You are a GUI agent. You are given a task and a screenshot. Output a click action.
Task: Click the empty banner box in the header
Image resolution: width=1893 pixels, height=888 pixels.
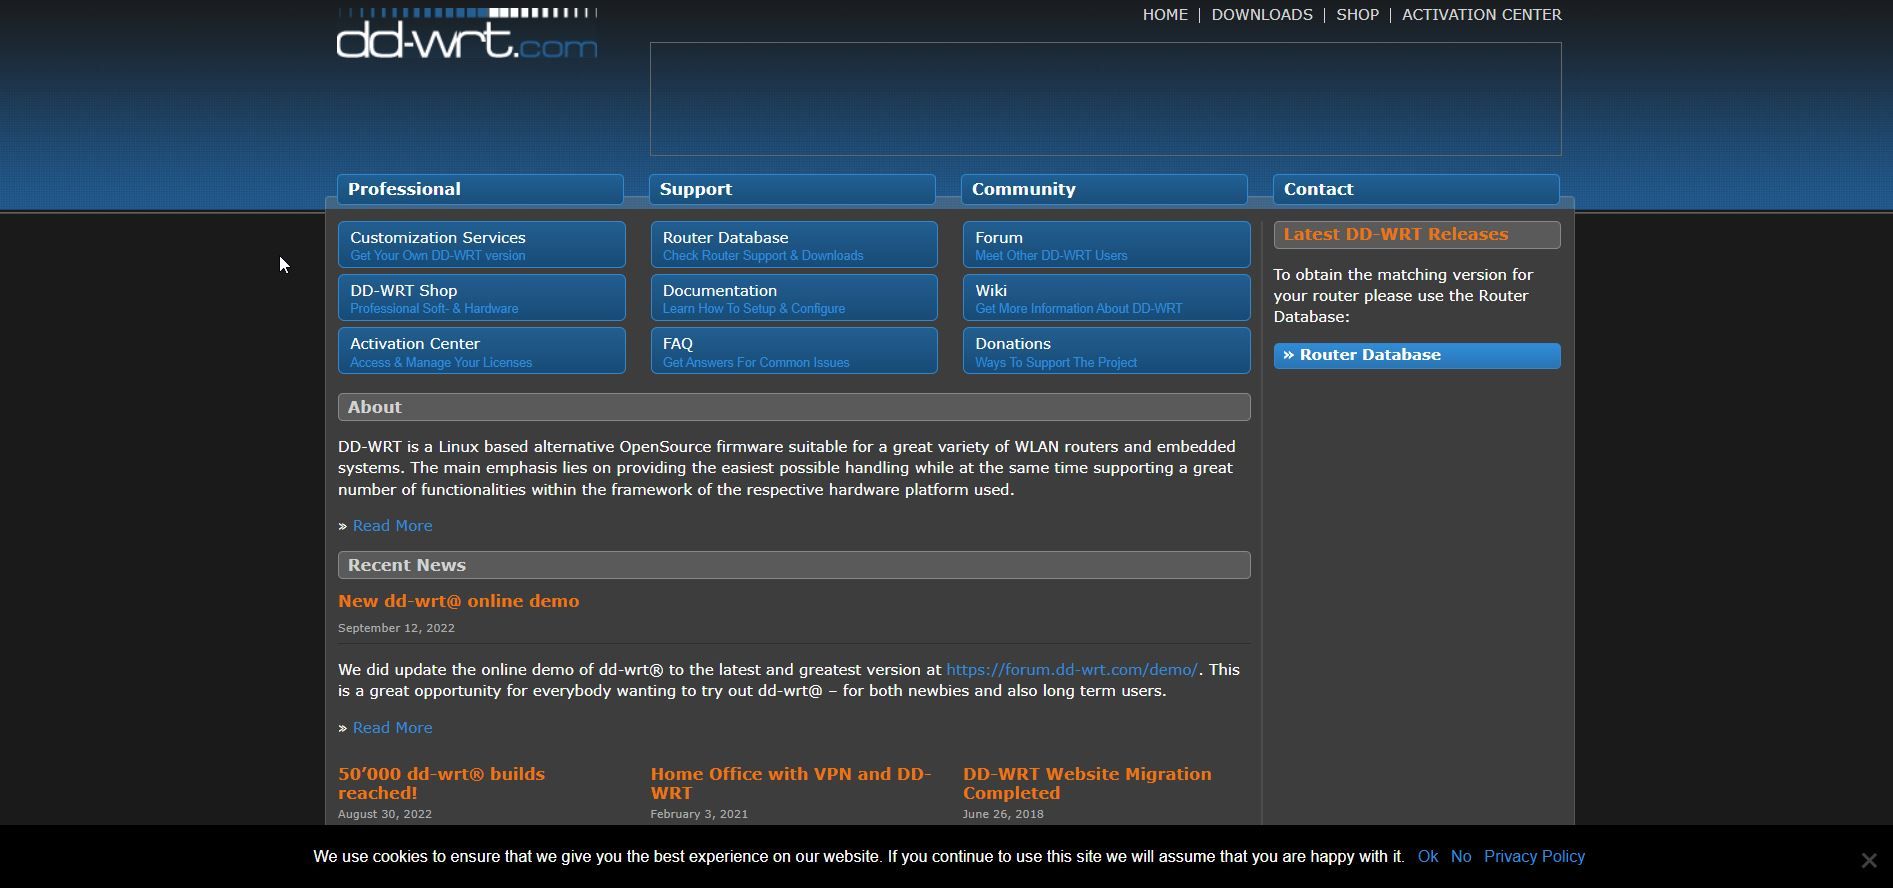click(x=1105, y=99)
